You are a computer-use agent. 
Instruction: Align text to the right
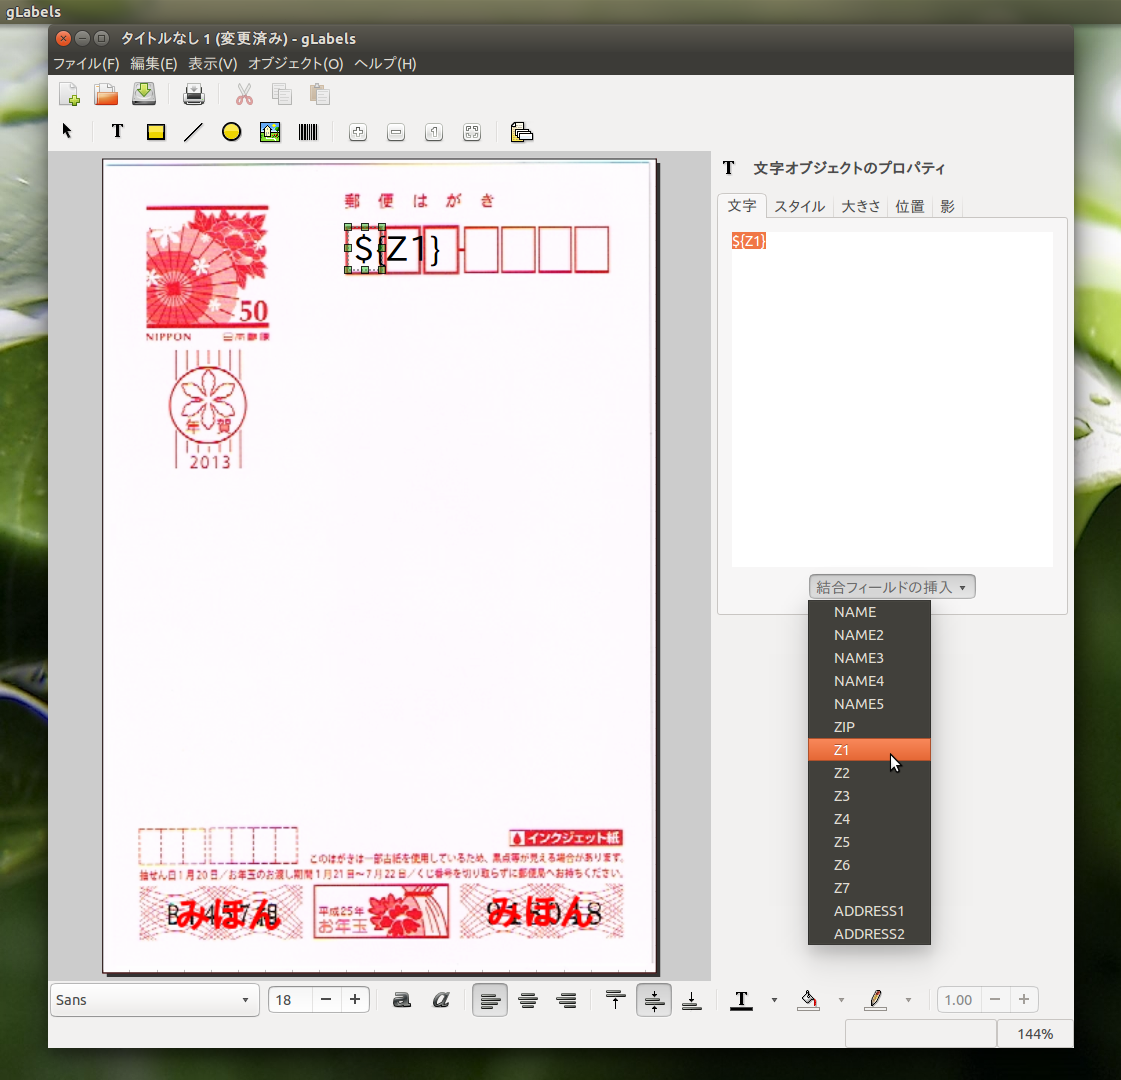pos(566,1000)
